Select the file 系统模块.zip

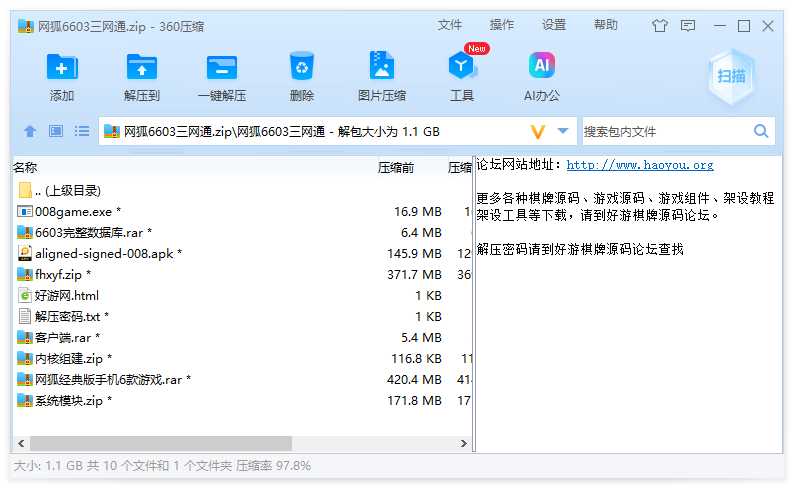(x=242, y=400)
